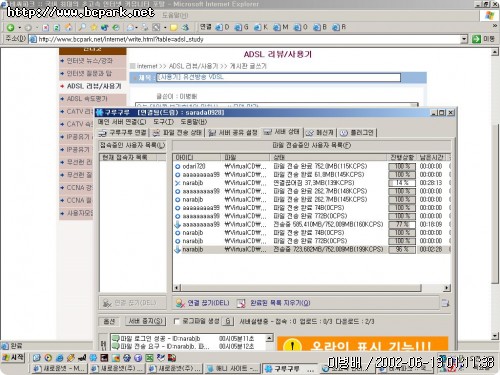Sort by the 아이디 column header
Screen dimensions: 500x375
197,157
